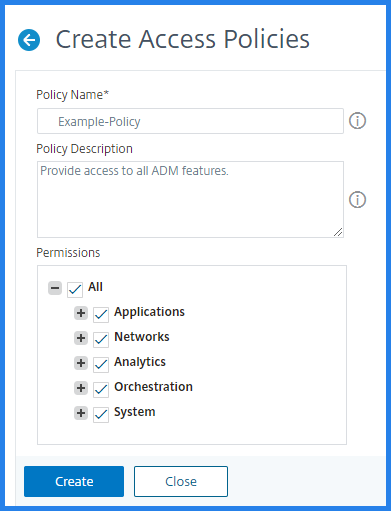
Task: Collapse the All permissions node
Action: [x=55, y=288]
